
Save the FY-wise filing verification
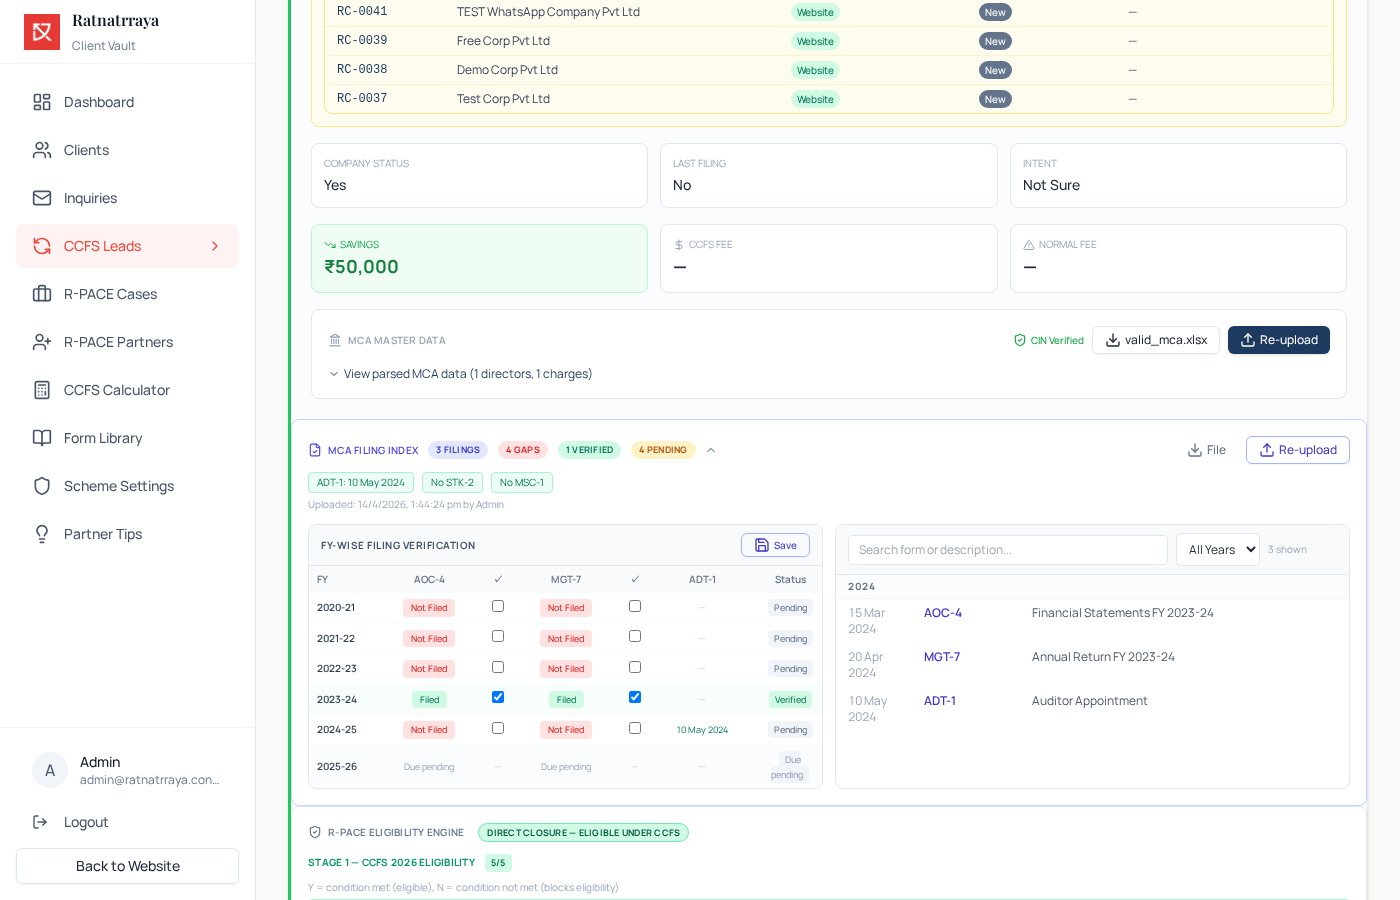point(775,545)
